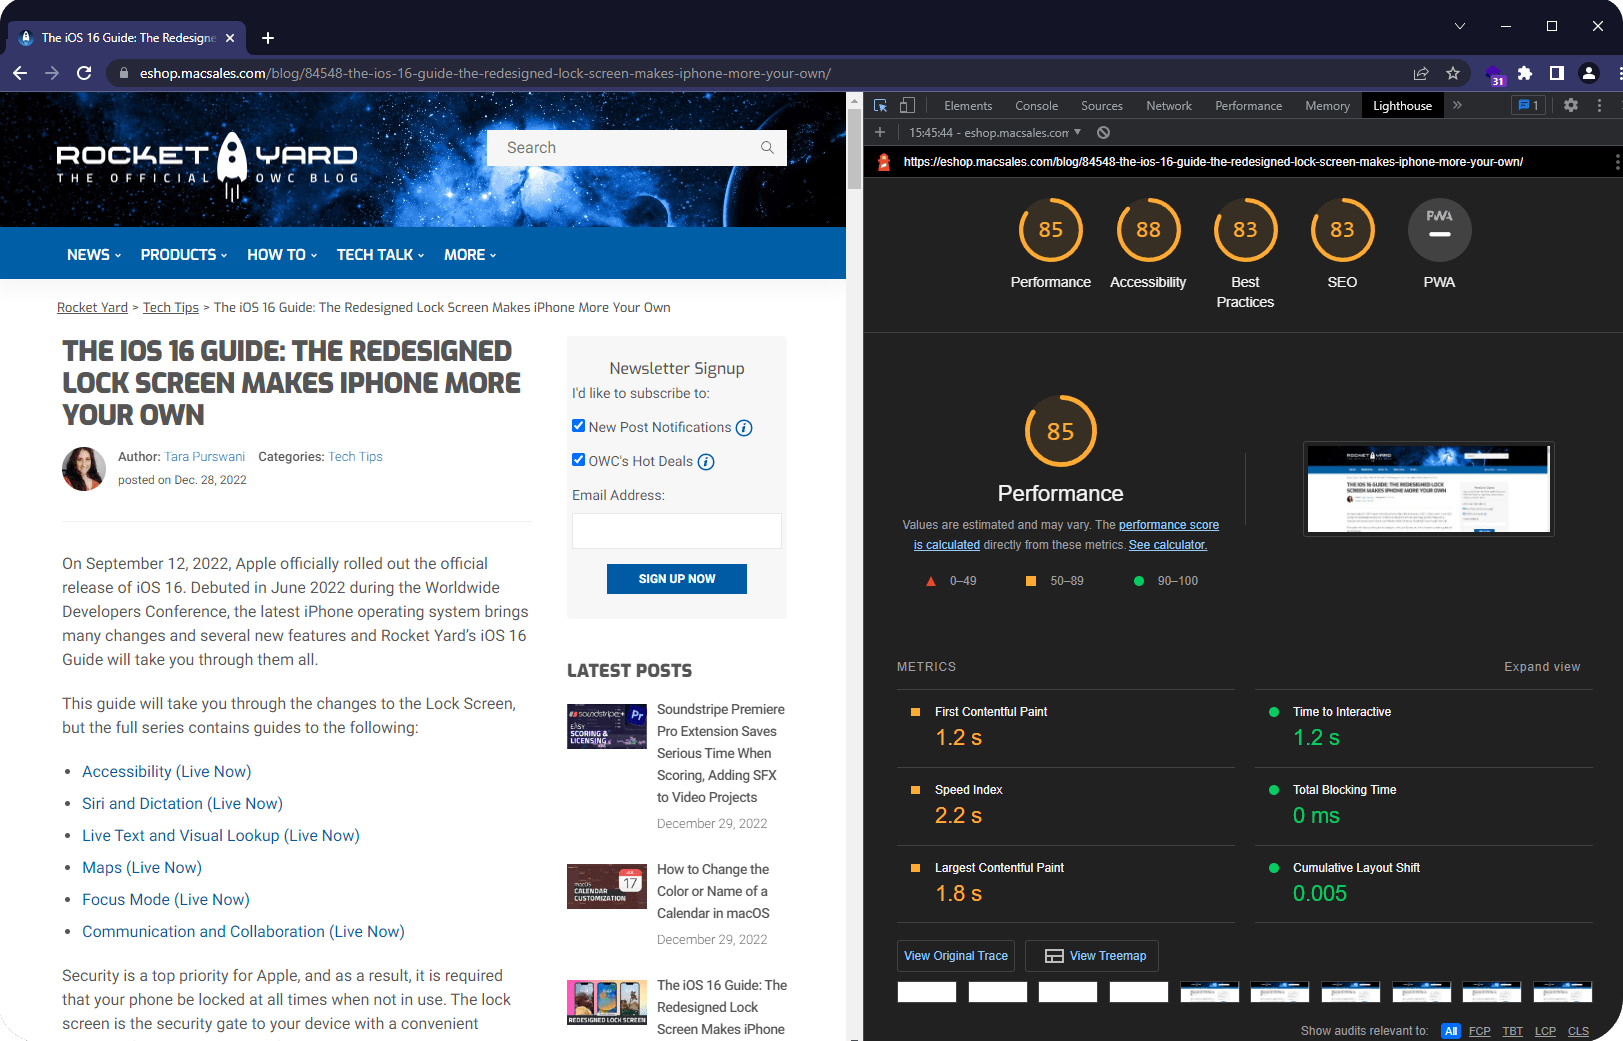Select the DevTools element inspector icon
This screenshot has width=1623, height=1041.
(880, 105)
